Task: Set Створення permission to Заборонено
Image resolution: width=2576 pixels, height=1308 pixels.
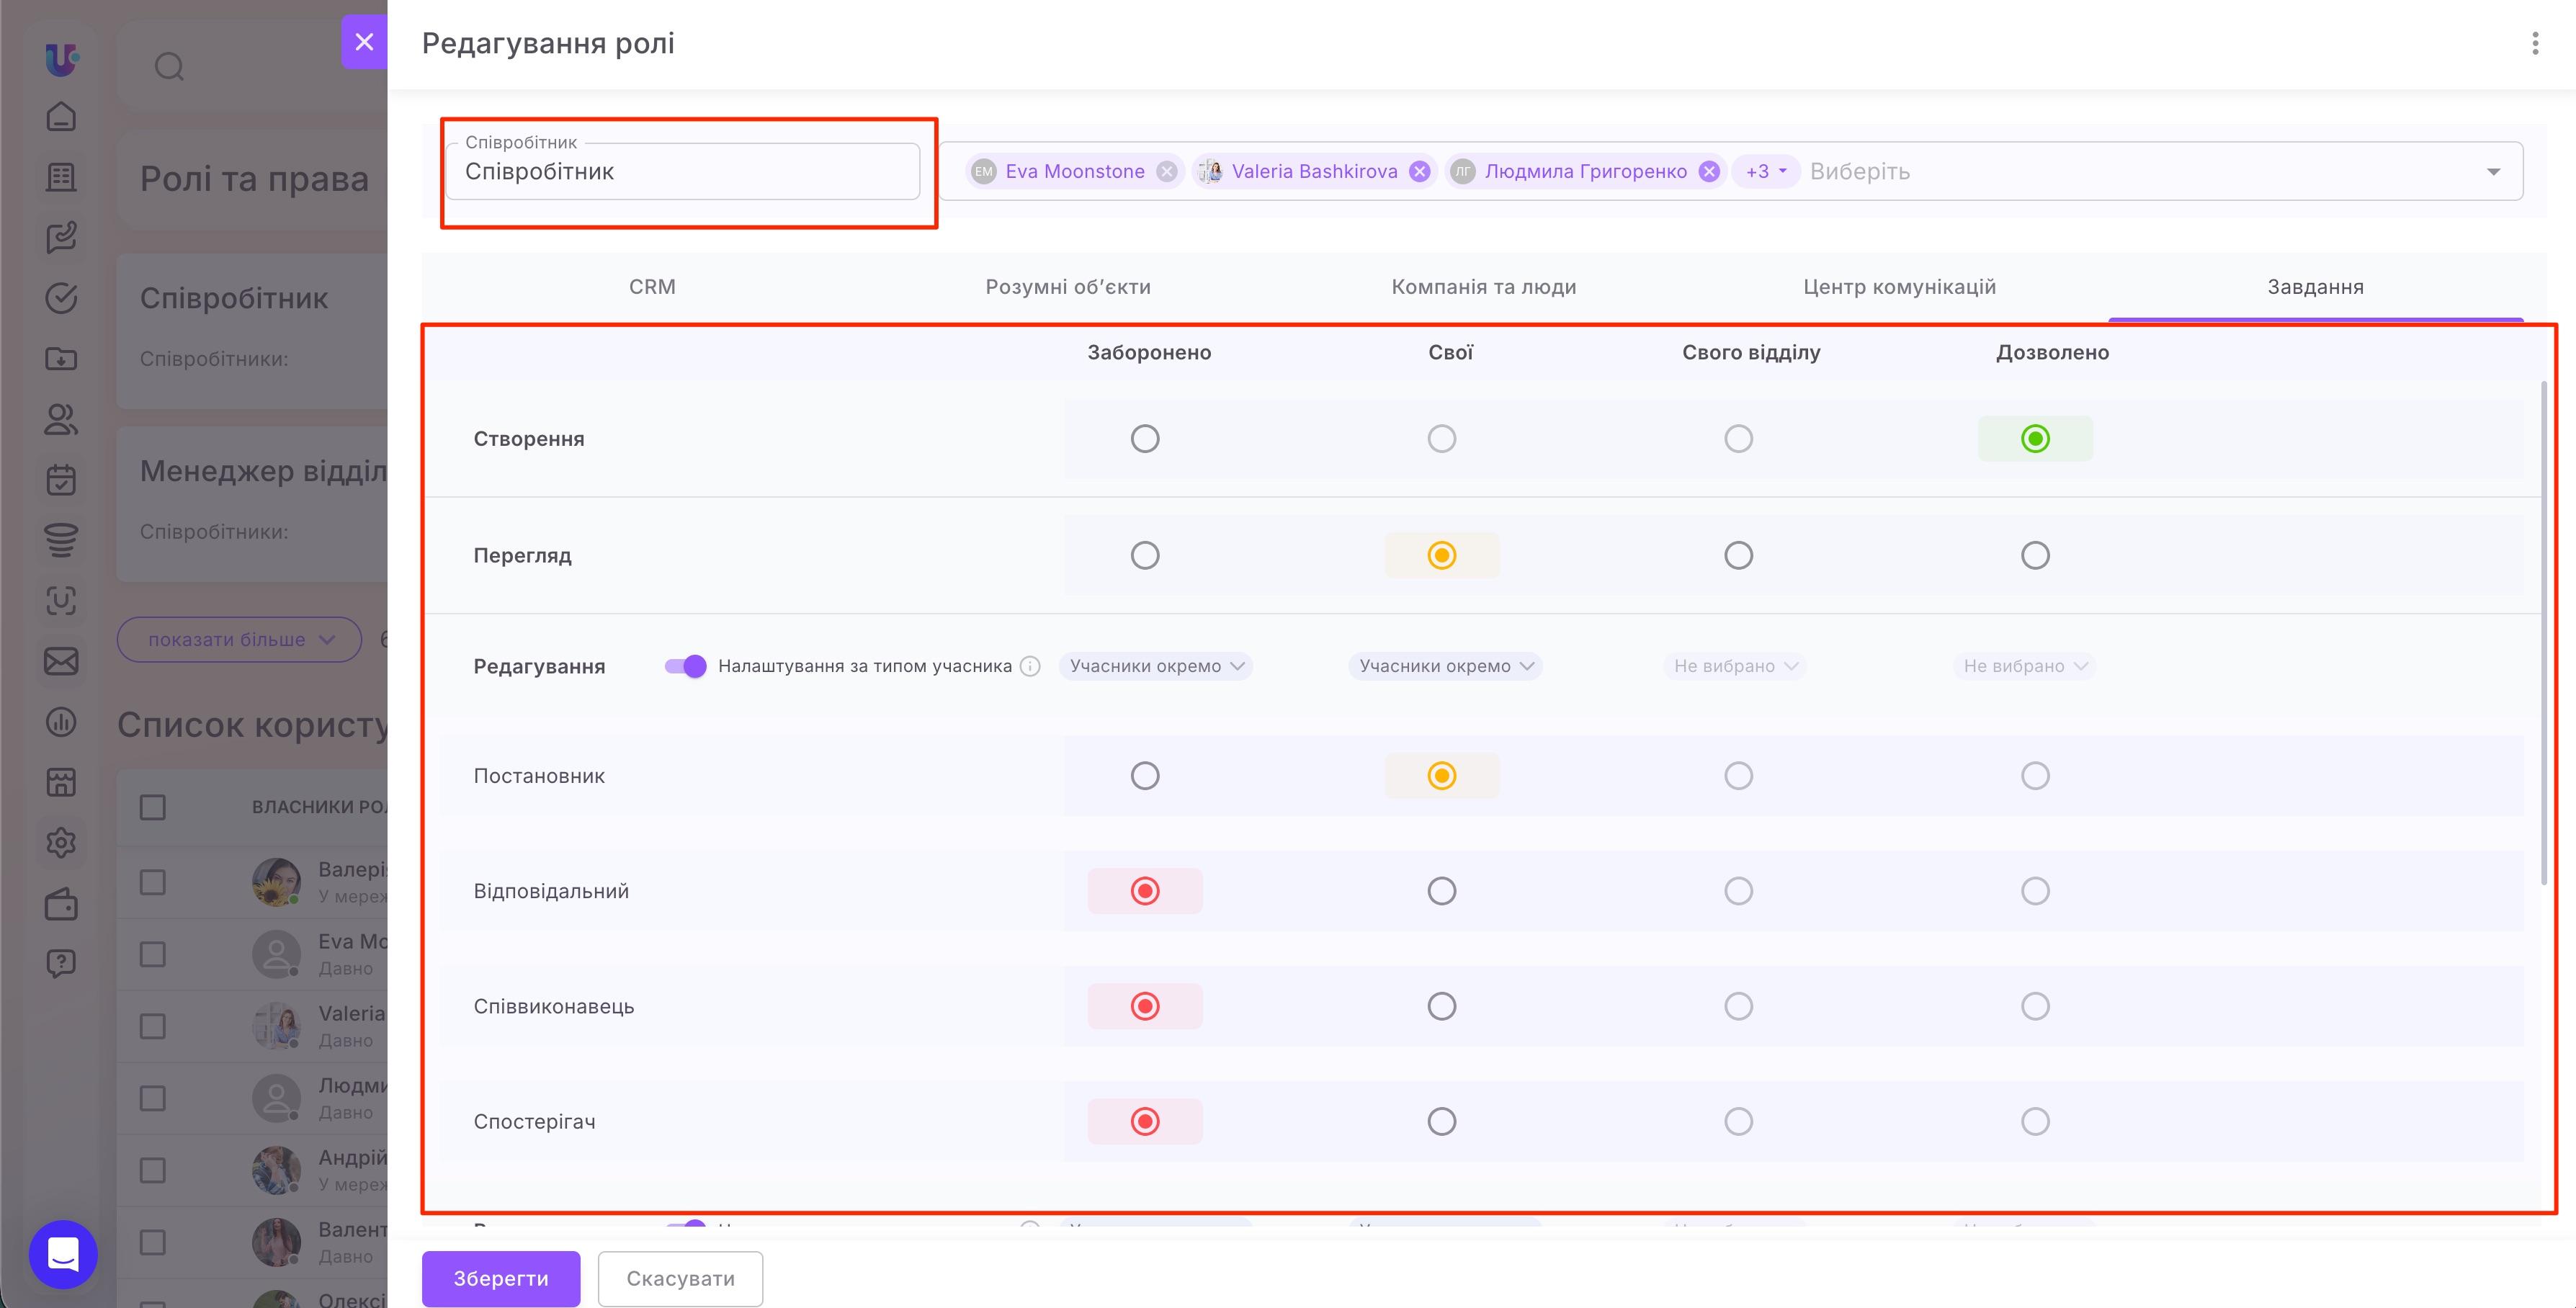Action: (1145, 439)
